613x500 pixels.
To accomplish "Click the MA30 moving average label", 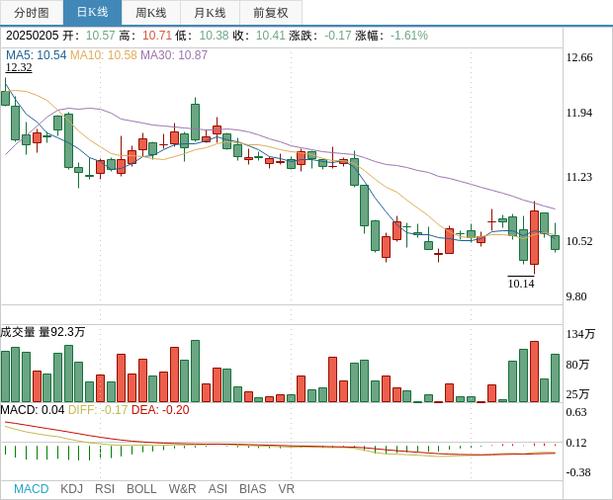I will coord(173,54).
